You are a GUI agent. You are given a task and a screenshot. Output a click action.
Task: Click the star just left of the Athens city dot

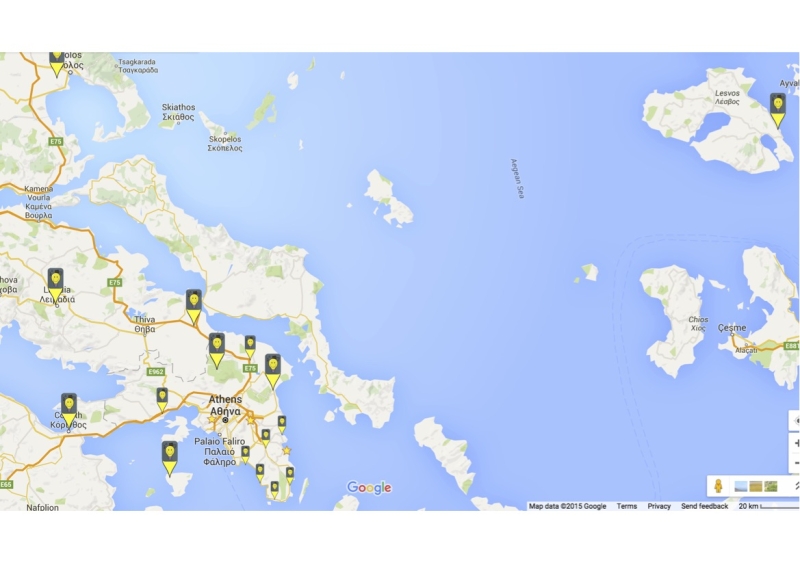pos(212,419)
